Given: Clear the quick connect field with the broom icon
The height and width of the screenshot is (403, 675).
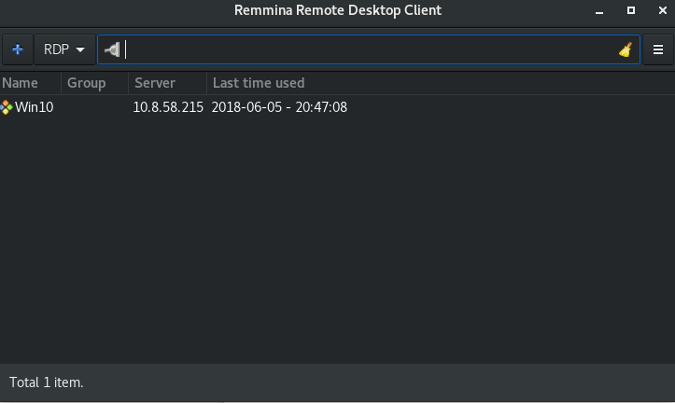Looking at the screenshot, I should 625,50.
